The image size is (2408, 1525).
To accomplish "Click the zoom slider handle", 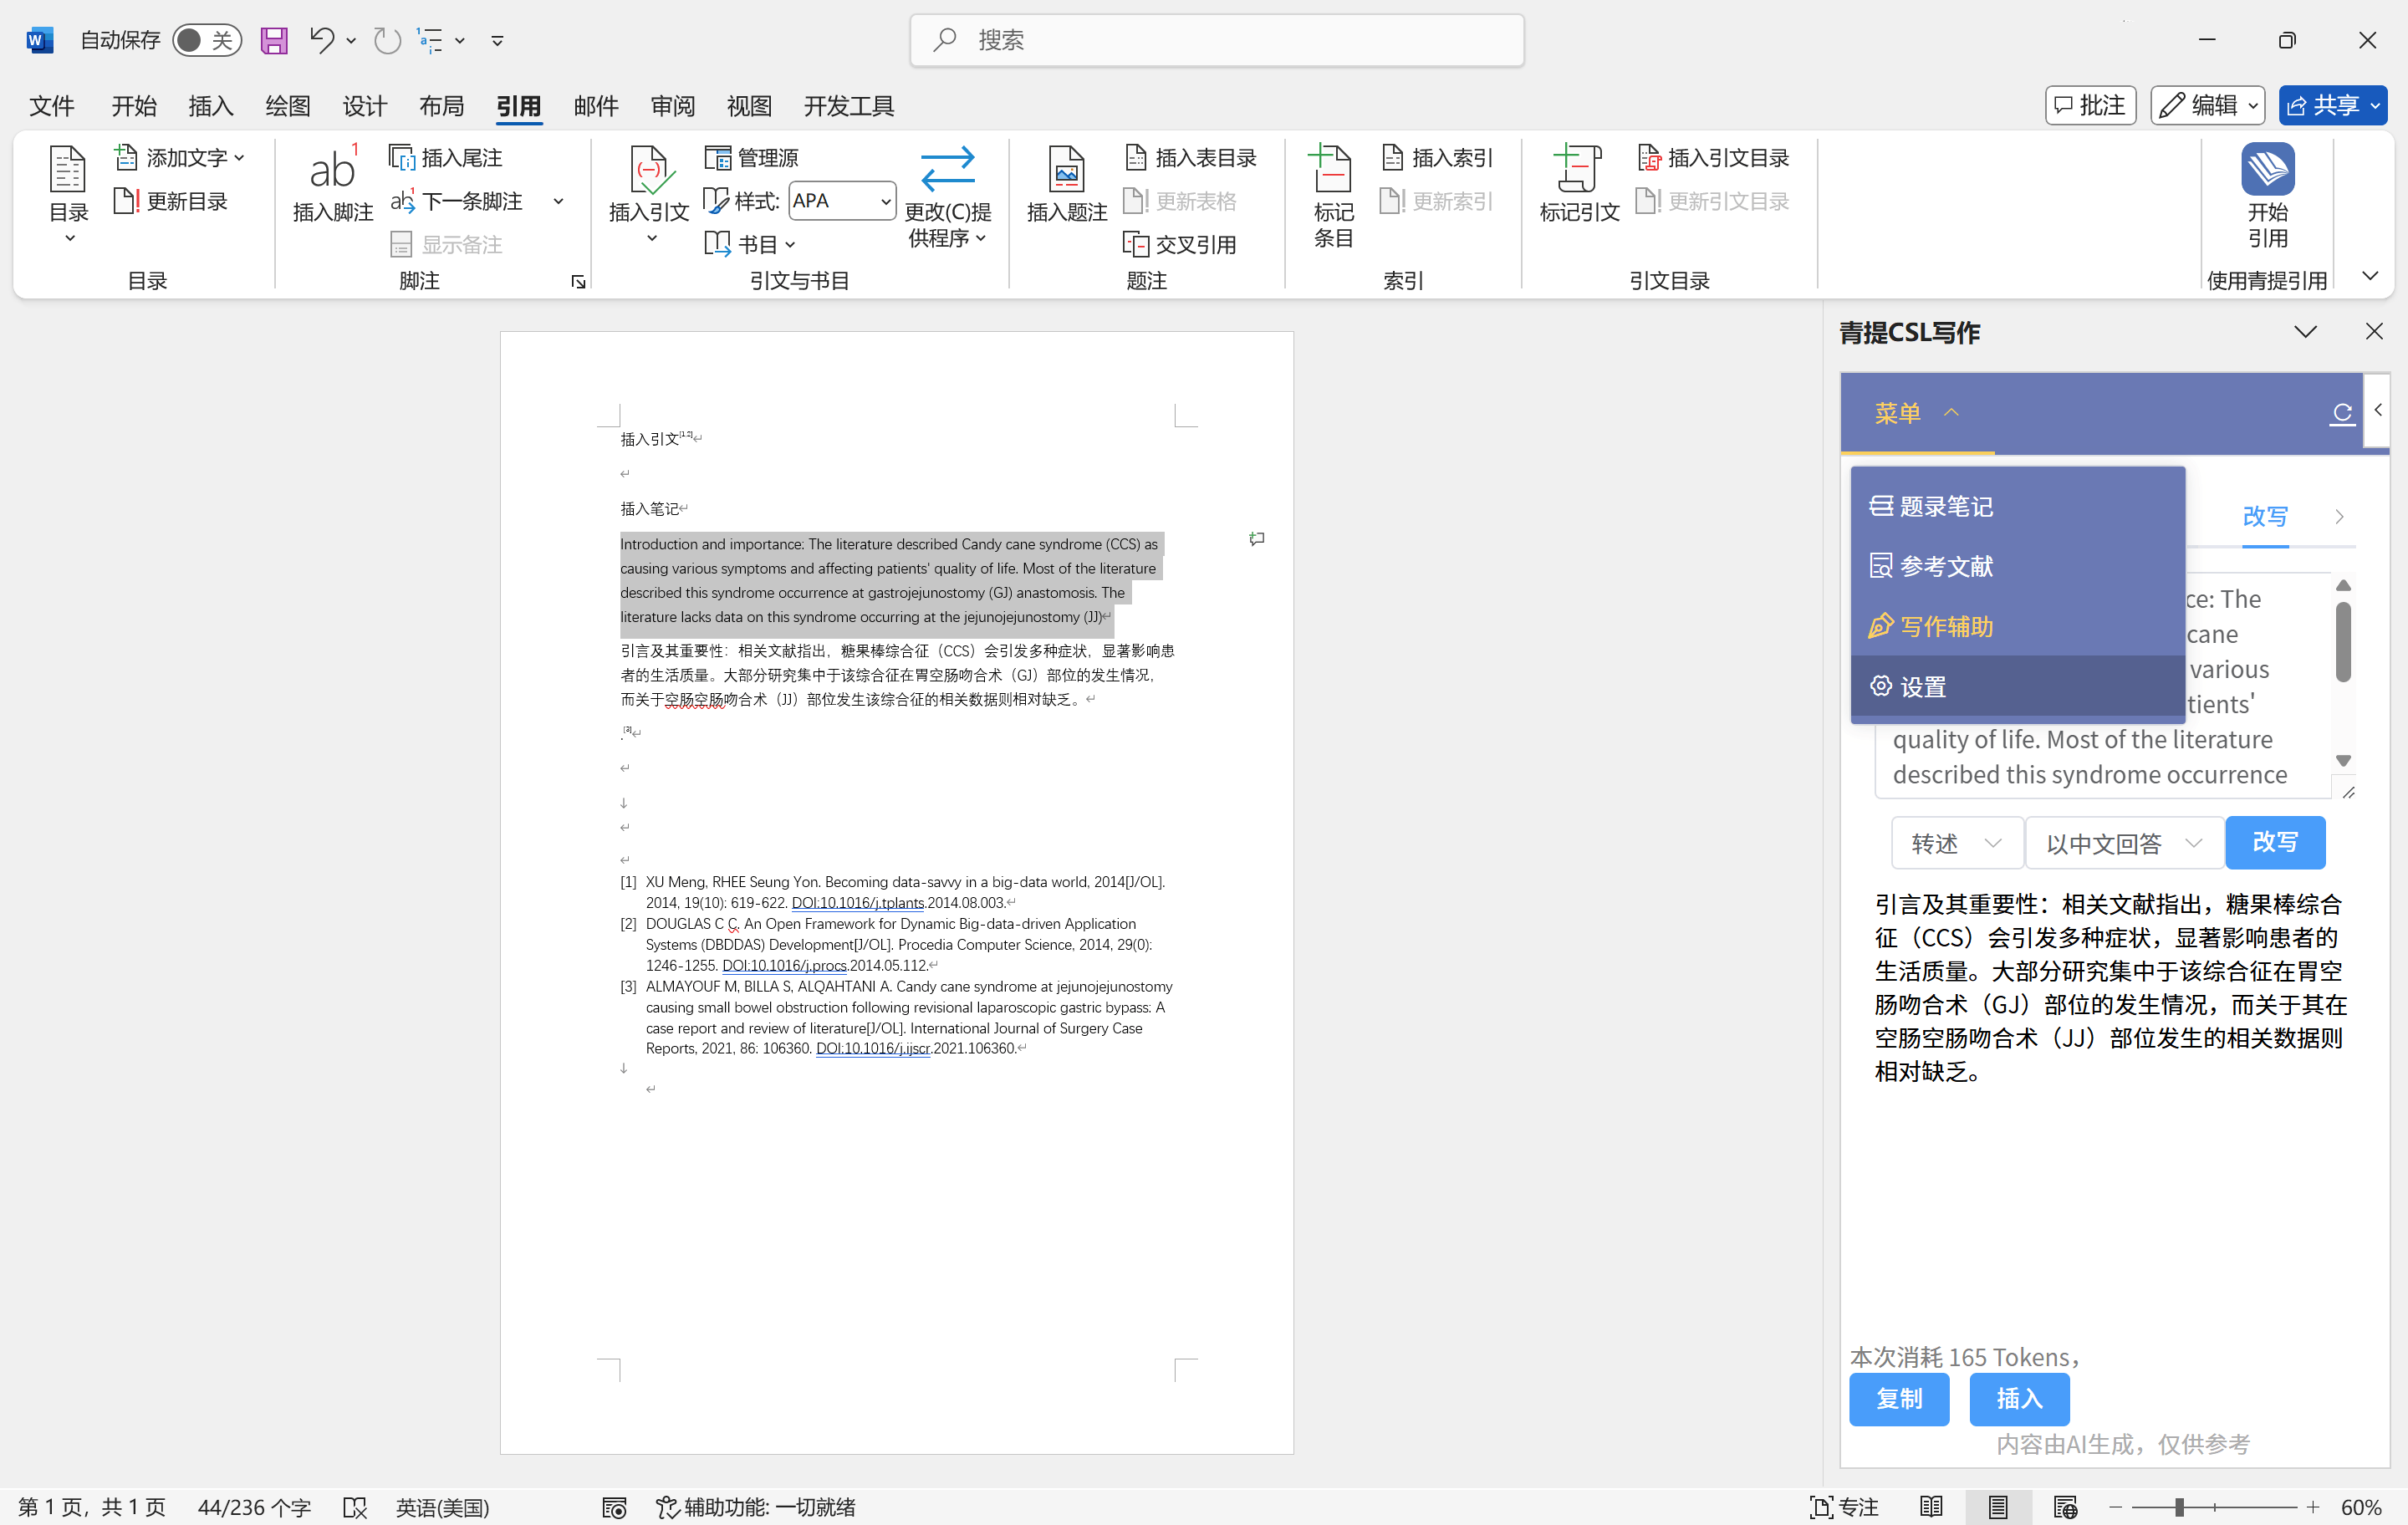I will coord(2178,1506).
